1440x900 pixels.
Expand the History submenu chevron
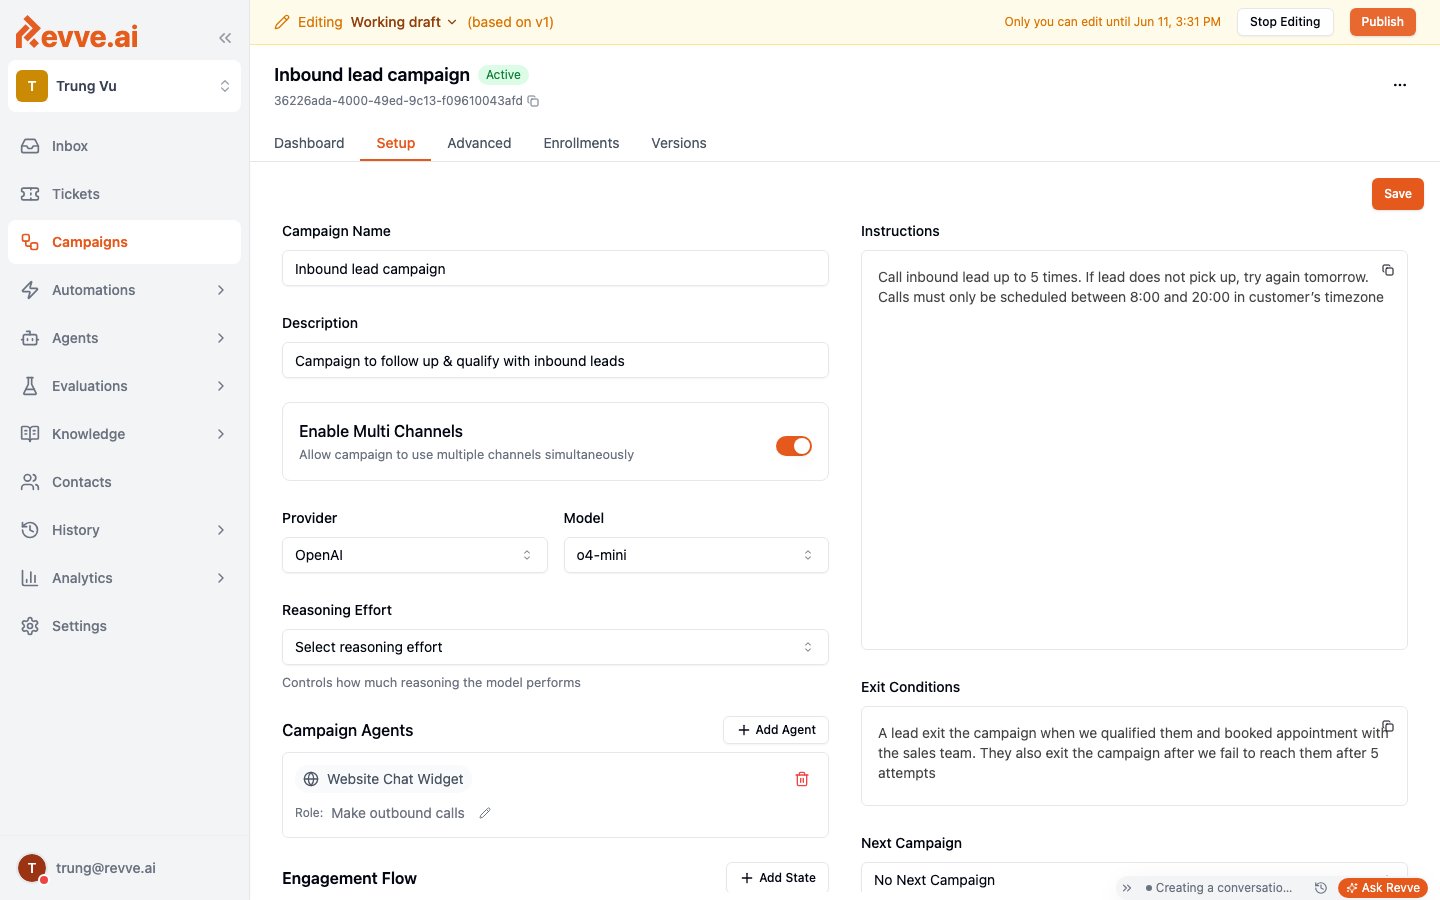[221, 530]
